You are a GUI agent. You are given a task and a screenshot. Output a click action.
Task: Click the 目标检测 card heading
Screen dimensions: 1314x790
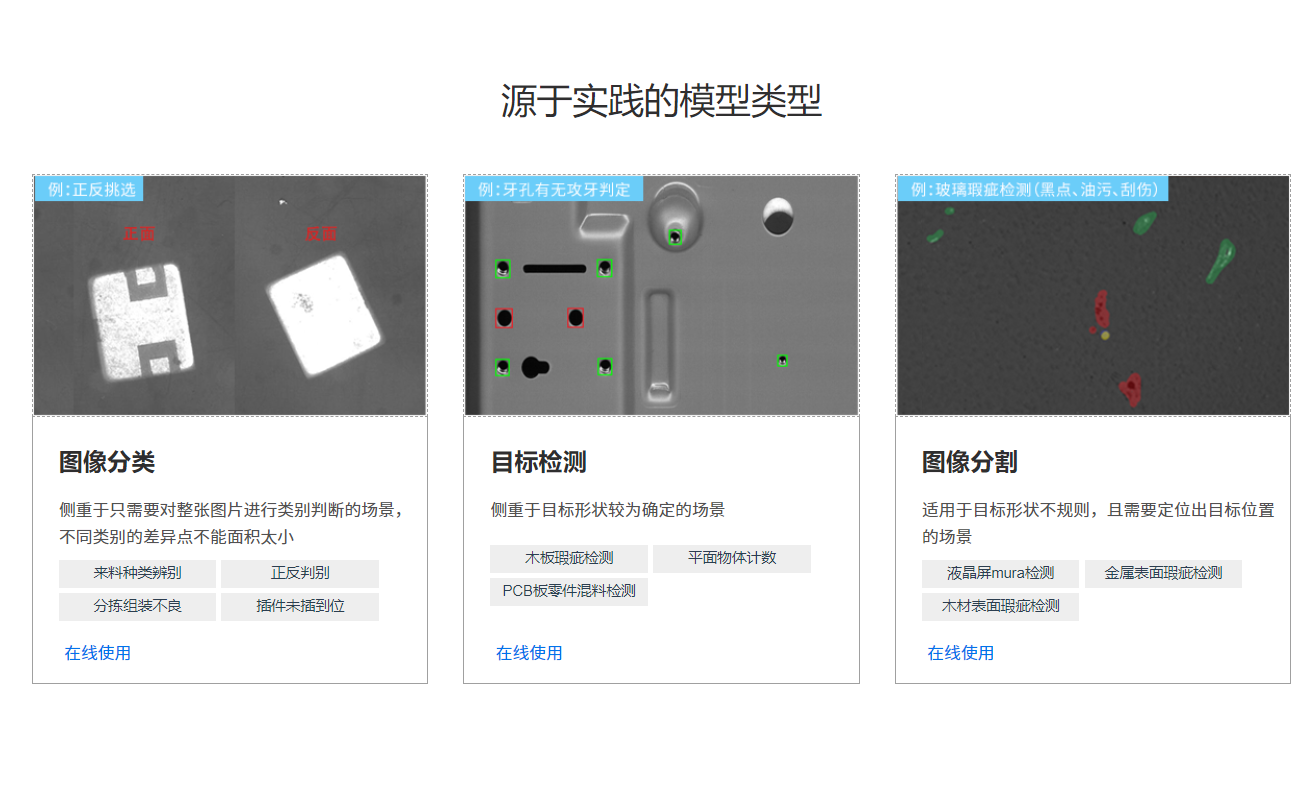(538, 462)
